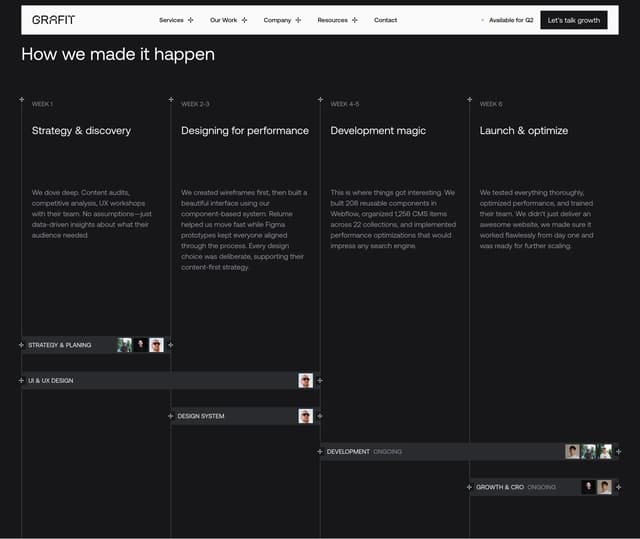
Task: Click the plus icon left of Development
Action: coord(320,451)
